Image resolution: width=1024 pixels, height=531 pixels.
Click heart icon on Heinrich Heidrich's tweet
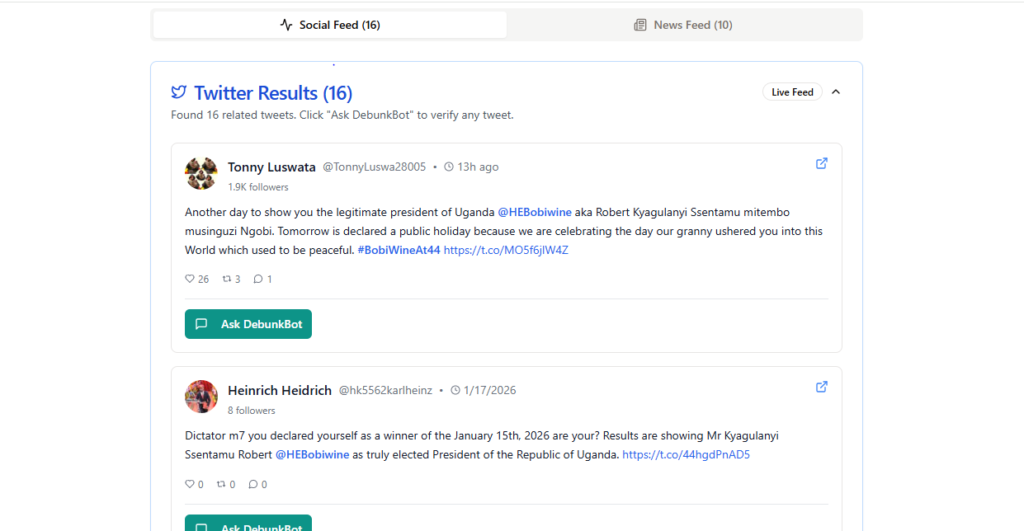coord(190,484)
